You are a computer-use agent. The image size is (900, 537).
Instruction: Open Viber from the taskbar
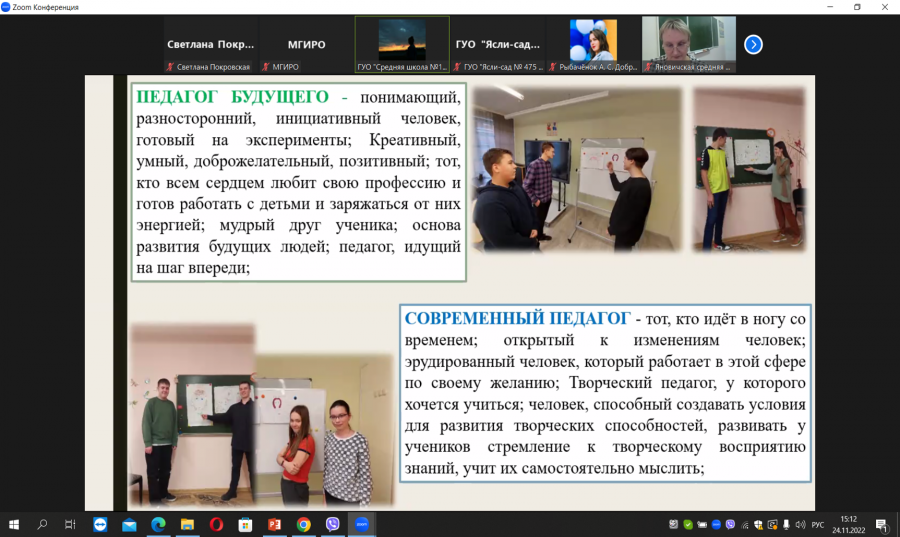tap(332, 524)
